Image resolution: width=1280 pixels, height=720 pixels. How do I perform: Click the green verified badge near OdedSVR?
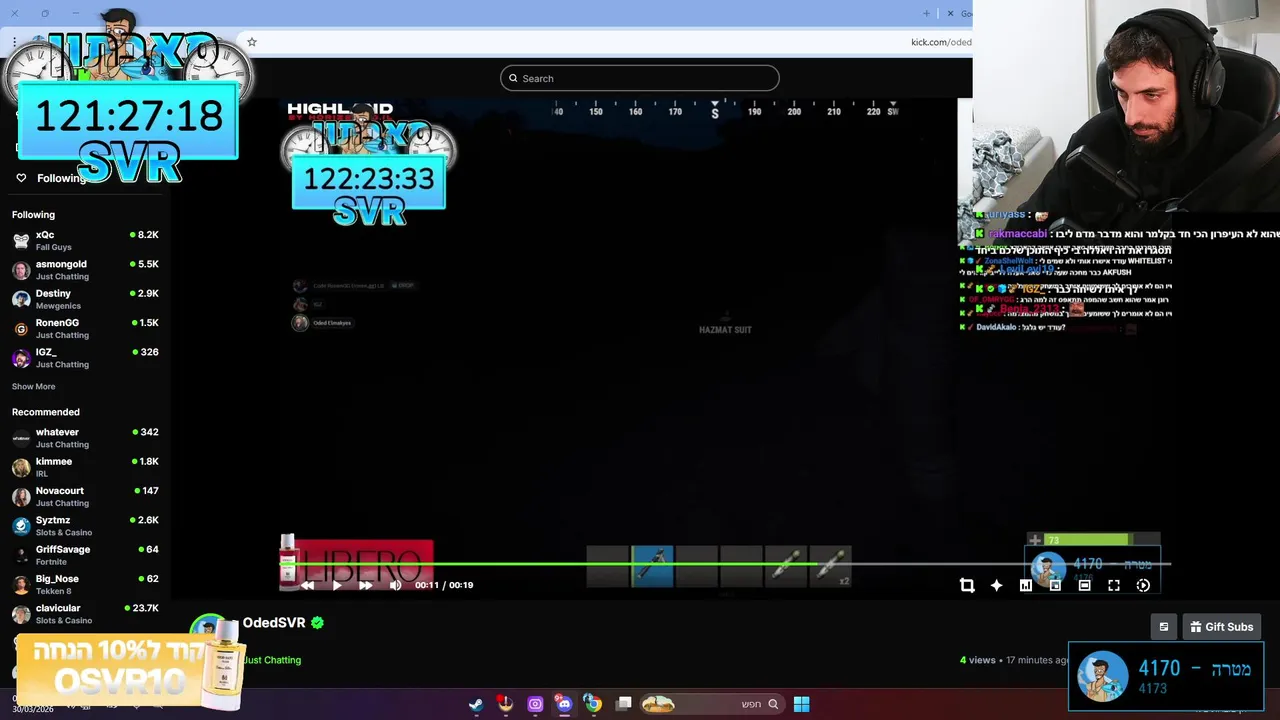click(317, 622)
